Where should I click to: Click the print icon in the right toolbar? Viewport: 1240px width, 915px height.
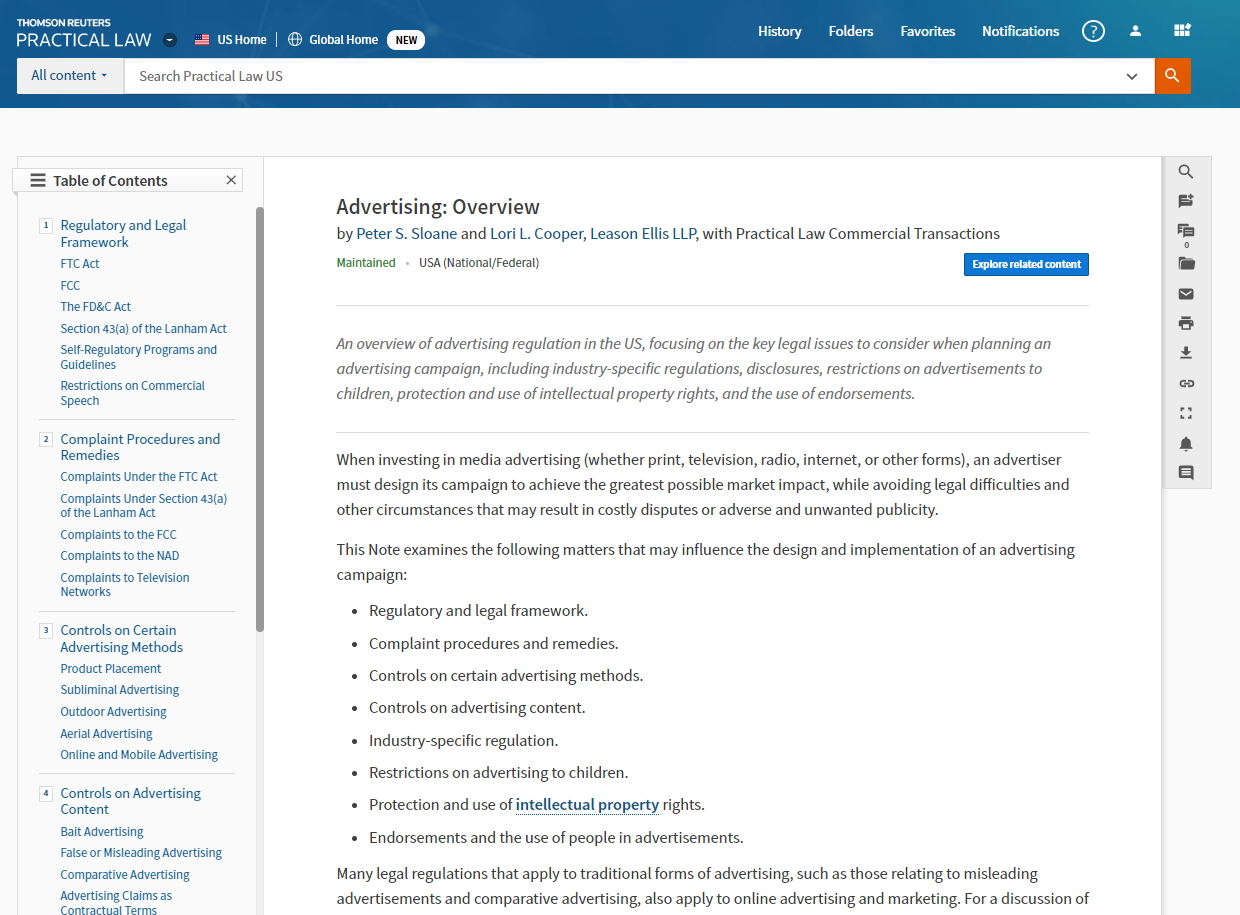pyautogui.click(x=1186, y=323)
